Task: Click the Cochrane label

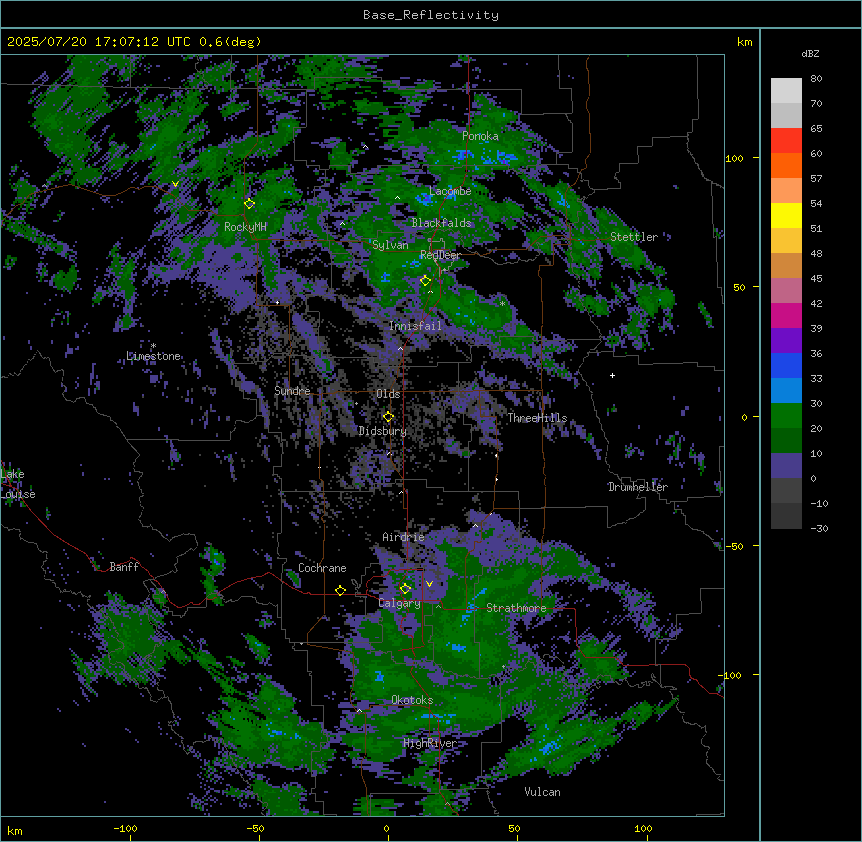Action: (x=322, y=568)
